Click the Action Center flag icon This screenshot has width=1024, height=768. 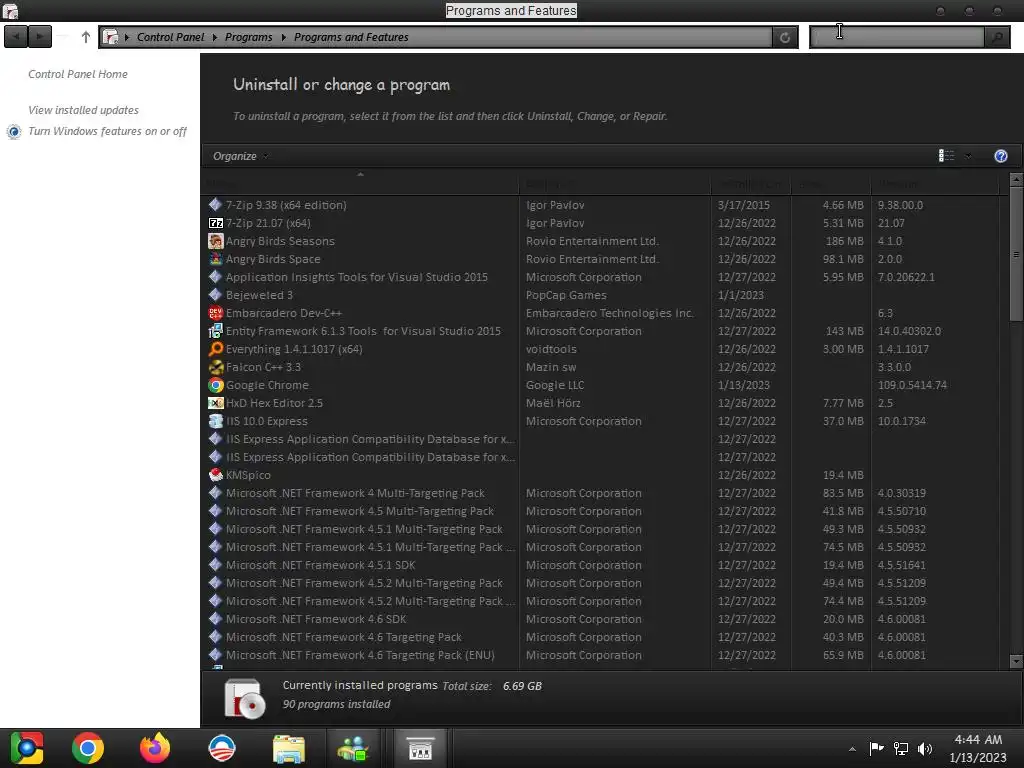pyautogui.click(x=876, y=748)
